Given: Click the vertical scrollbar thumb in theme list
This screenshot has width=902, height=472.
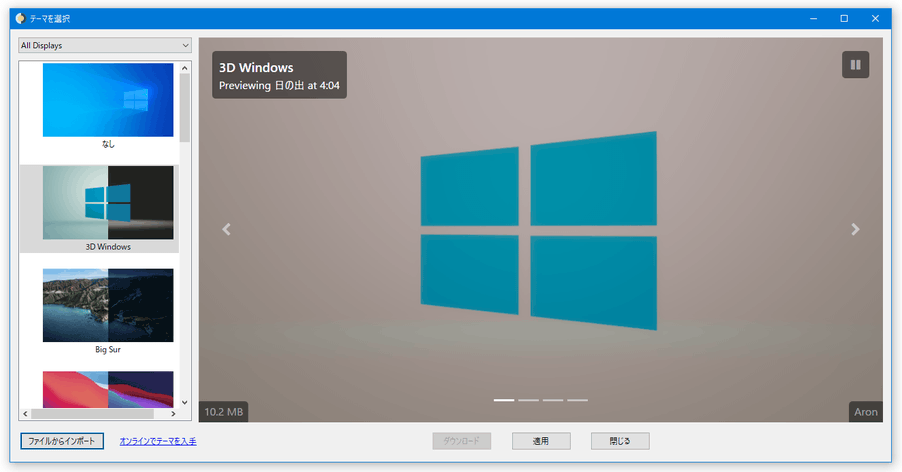Looking at the screenshot, I should (185, 108).
